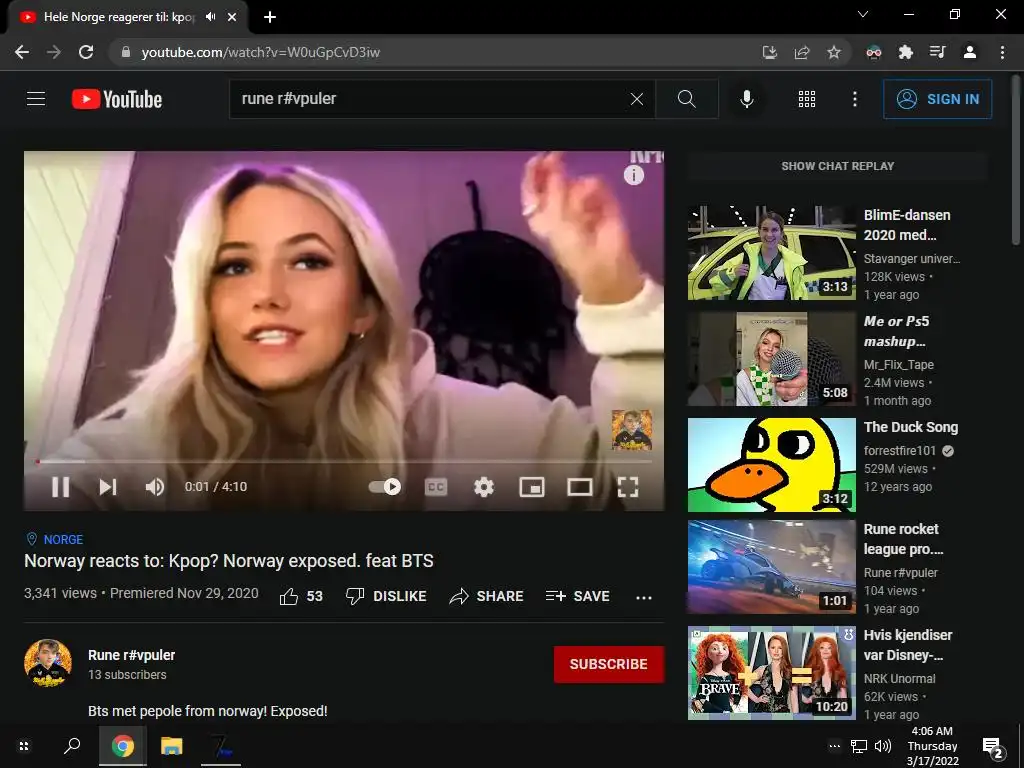
Task: Open Chrome extensions puzzle menu
Action: (906, 52)
